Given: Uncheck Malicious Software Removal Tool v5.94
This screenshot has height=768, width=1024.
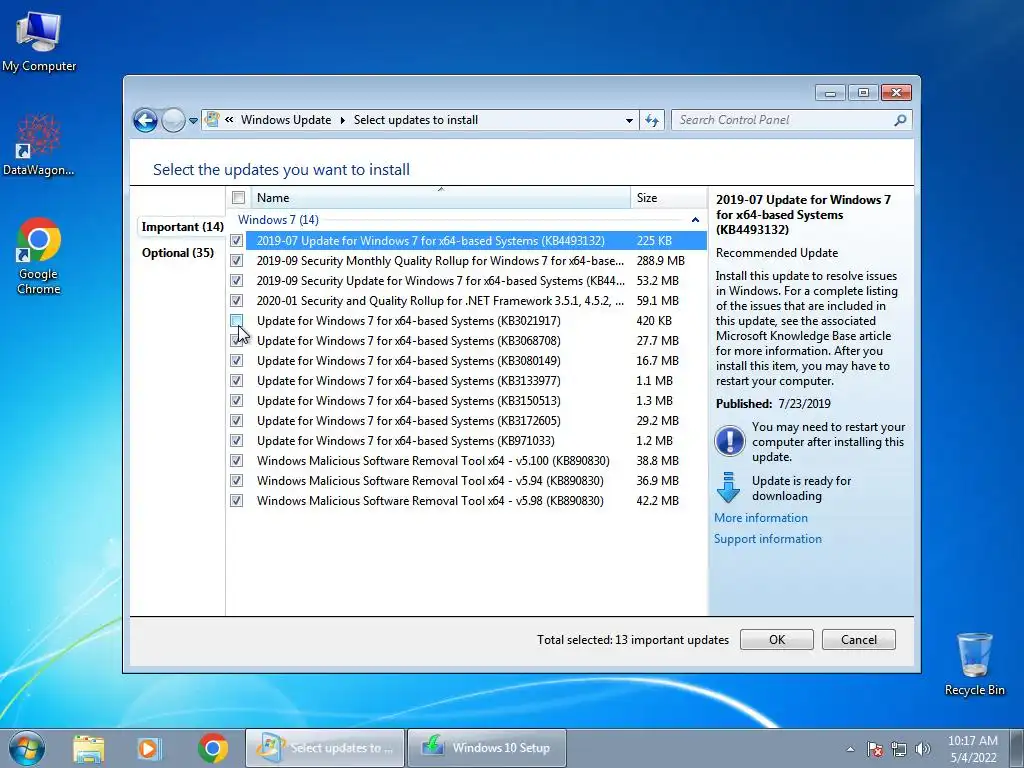Looking at the screenshot, I should click(x=237, y=481).
